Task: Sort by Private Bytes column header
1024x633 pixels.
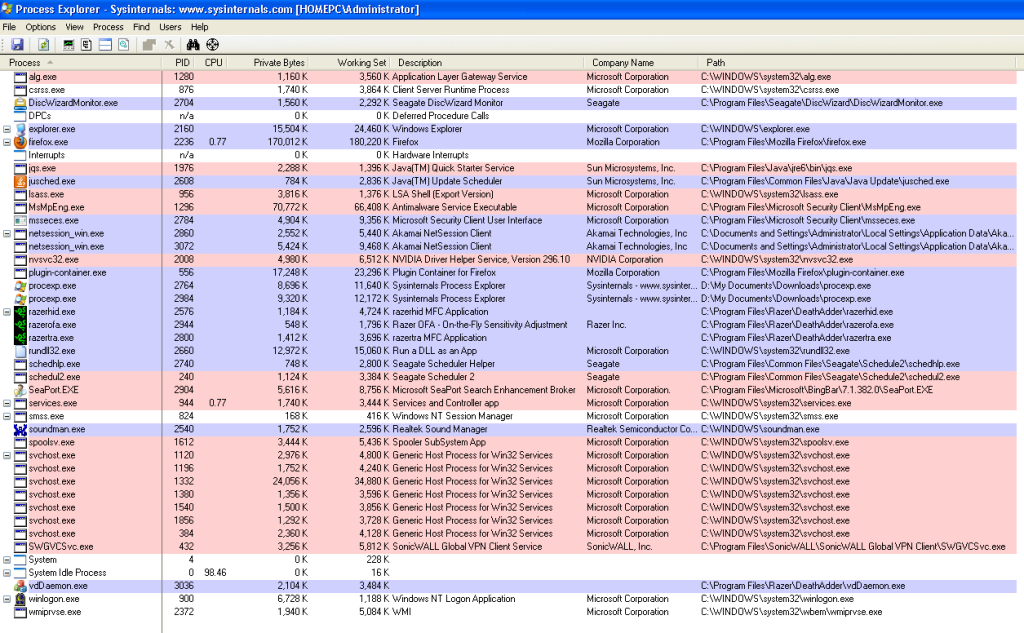Action: point(279,62)
